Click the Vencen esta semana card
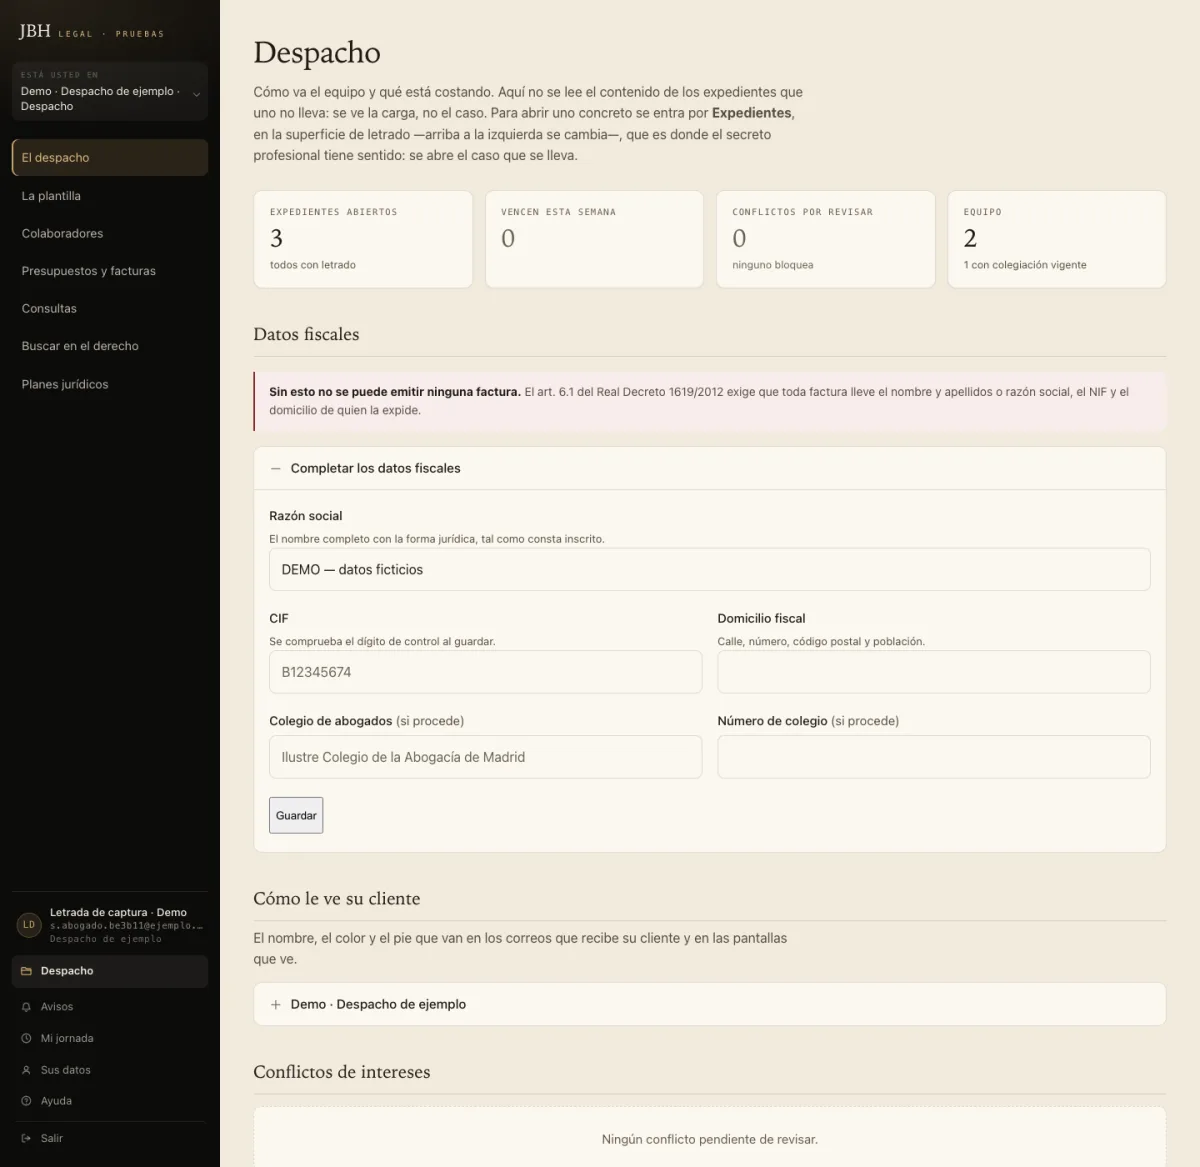This screenshot has height=1167, width=1200. pyautogui.click(x=594, y=239)
